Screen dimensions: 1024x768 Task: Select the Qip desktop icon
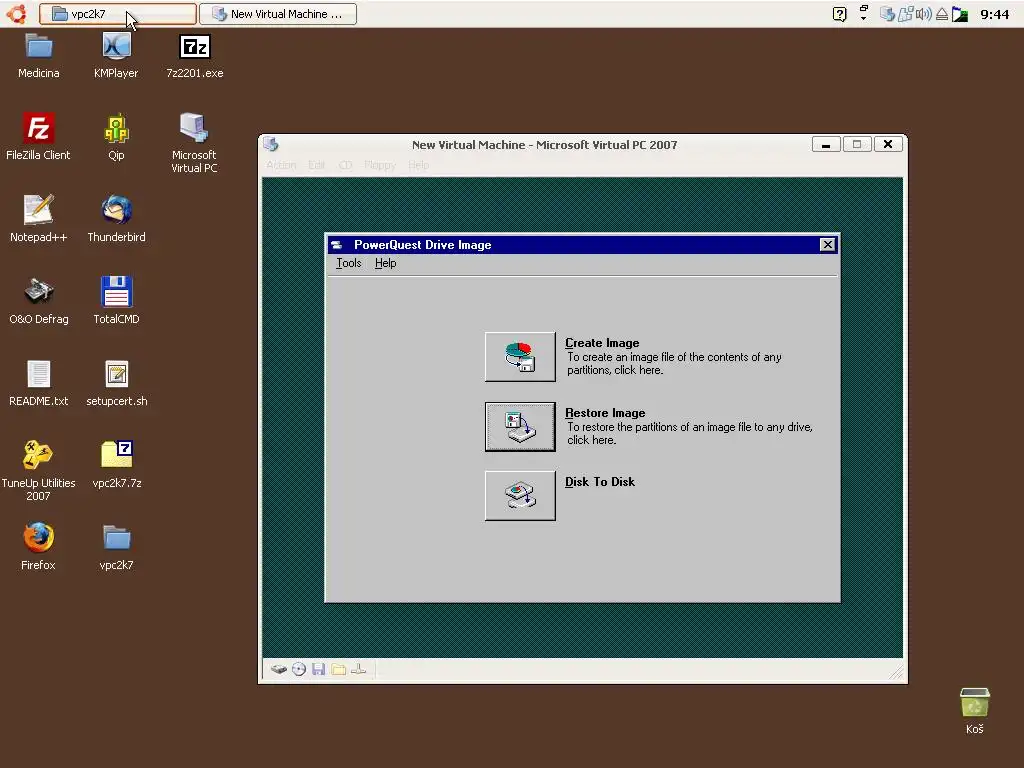[x=116, y=136]
